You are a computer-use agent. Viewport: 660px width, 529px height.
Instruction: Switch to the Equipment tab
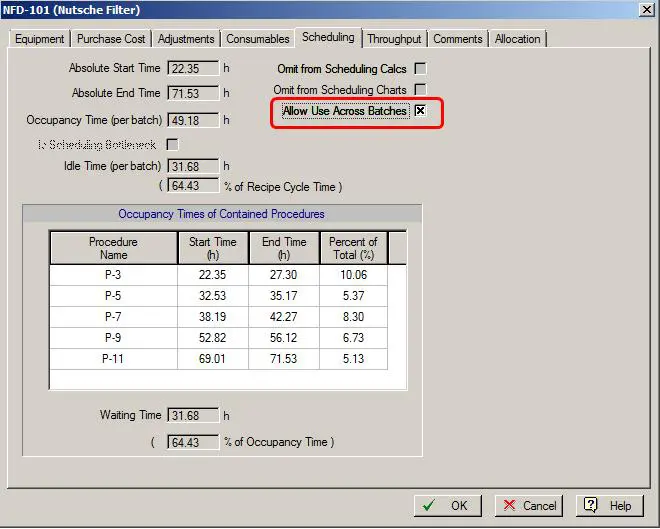pyautogui.click(x=40, y=39)
